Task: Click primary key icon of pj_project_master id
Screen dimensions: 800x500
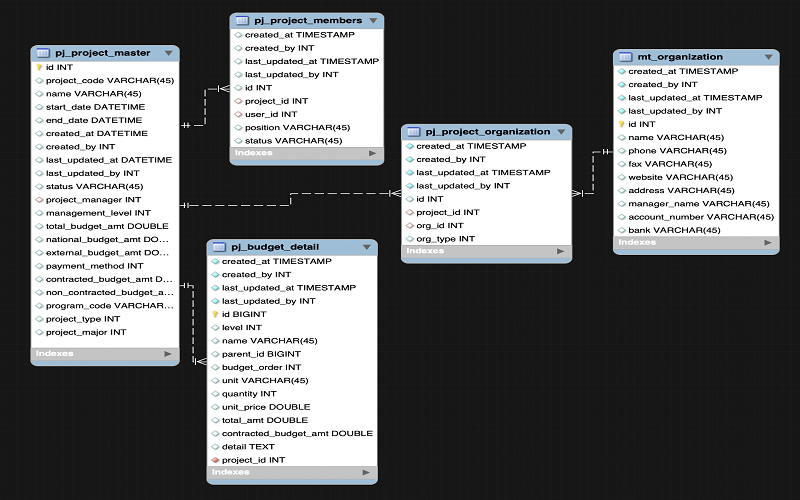Action: pyautogui.click(x=39, y=67)
